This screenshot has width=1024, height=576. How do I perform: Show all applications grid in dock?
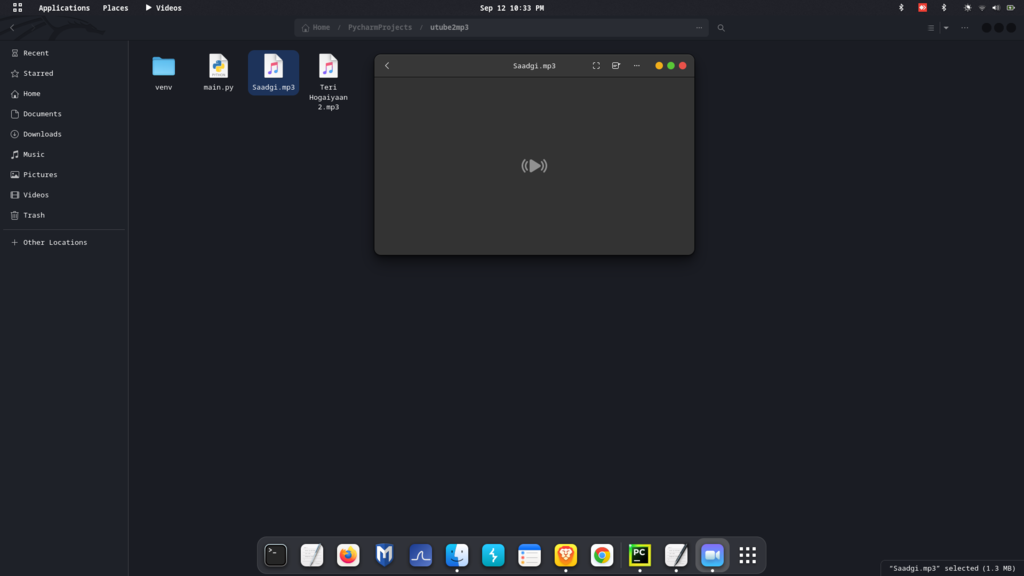pos(748,555)
